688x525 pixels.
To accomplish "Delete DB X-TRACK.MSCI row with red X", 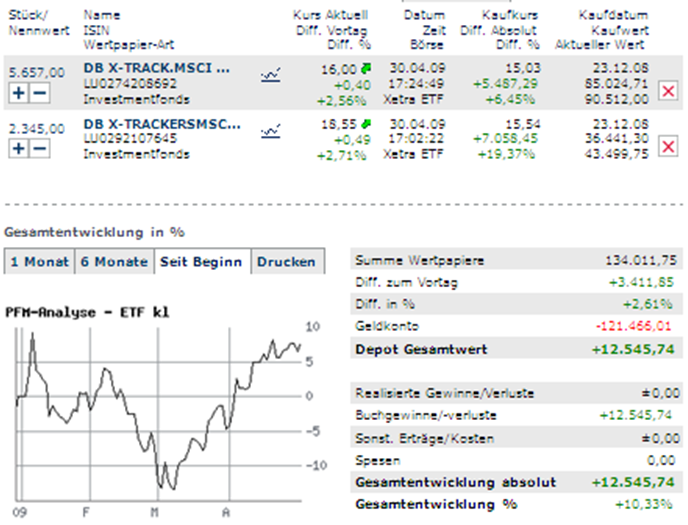I will 668,91.
